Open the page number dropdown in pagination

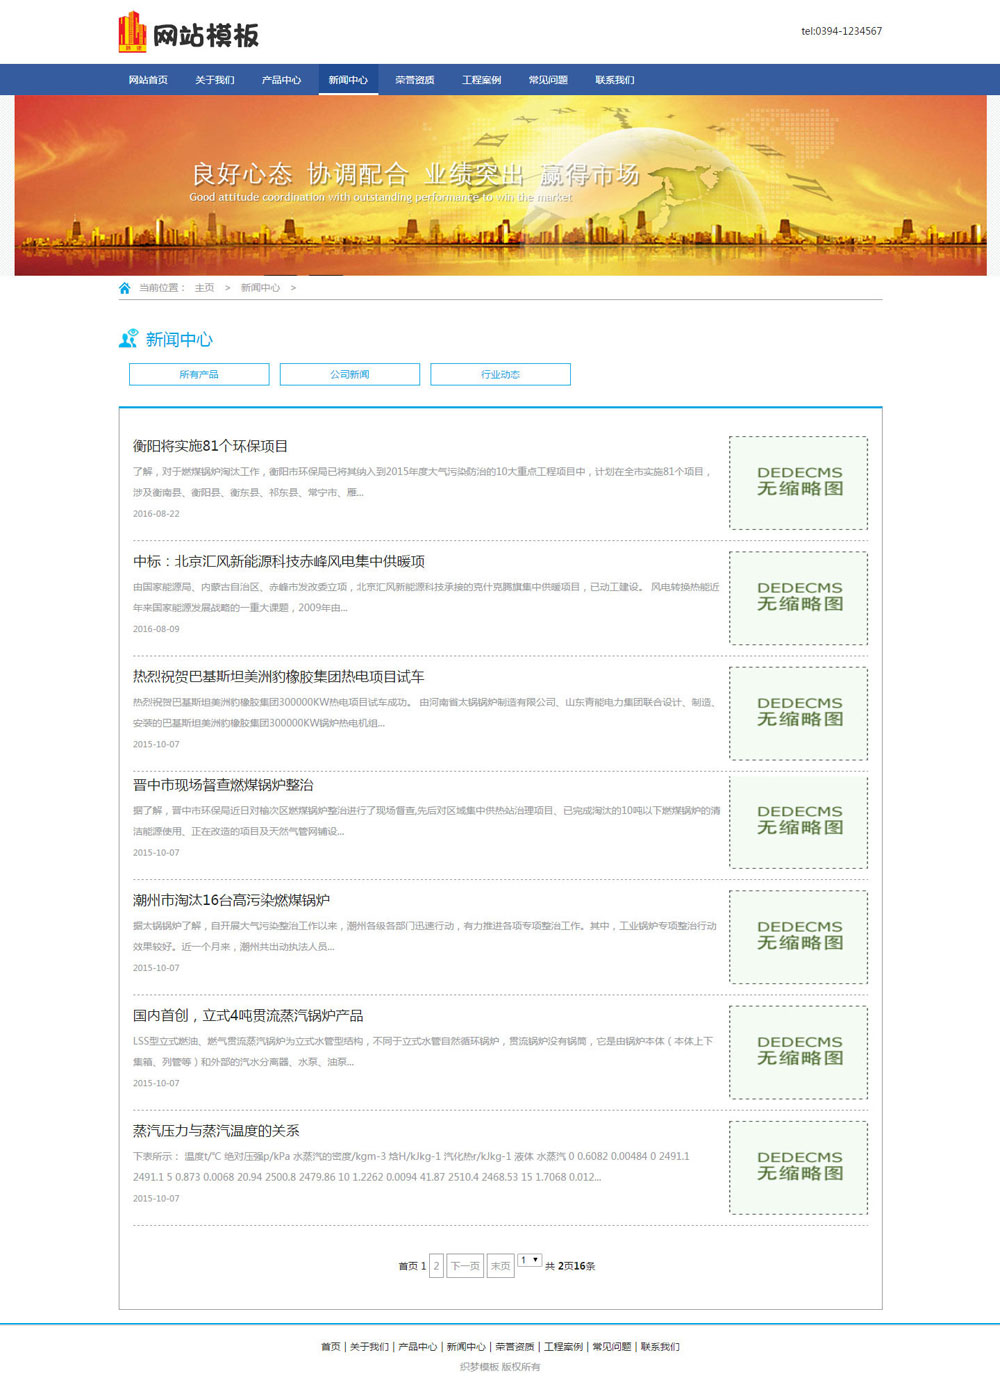(x=530, y=1260)
